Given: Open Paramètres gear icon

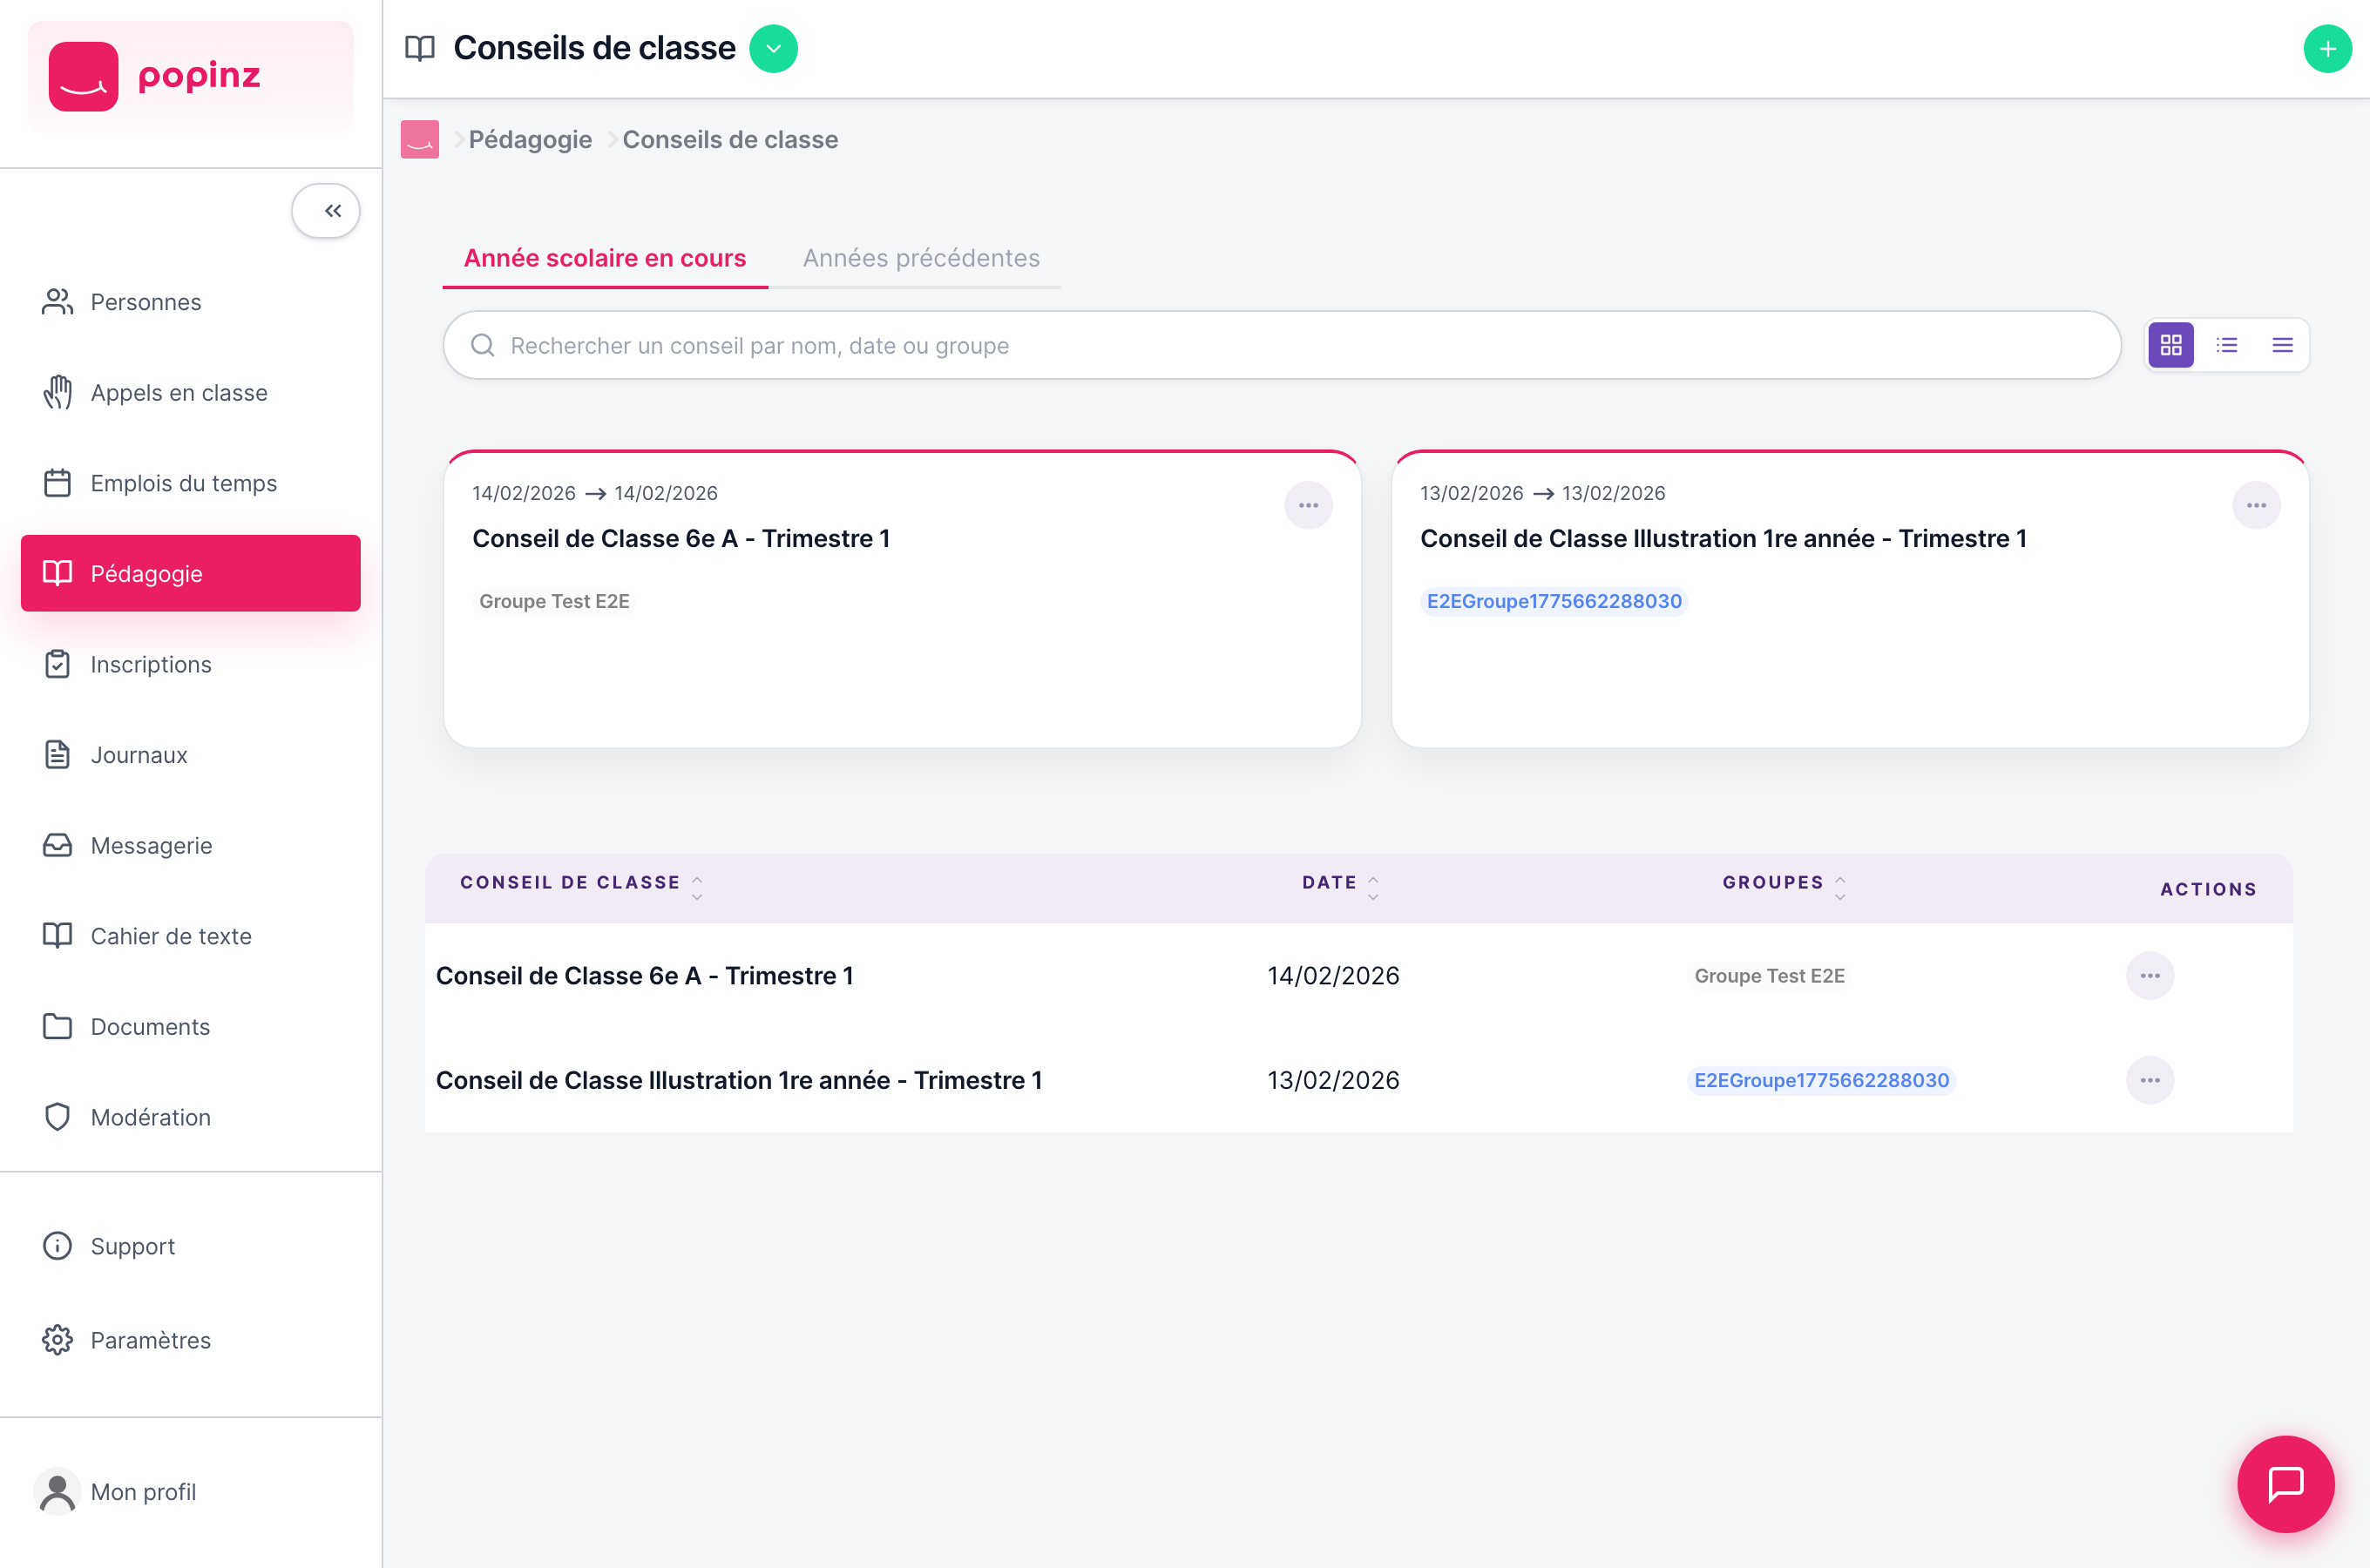Looking at the screenshot, I should 57,1340.
